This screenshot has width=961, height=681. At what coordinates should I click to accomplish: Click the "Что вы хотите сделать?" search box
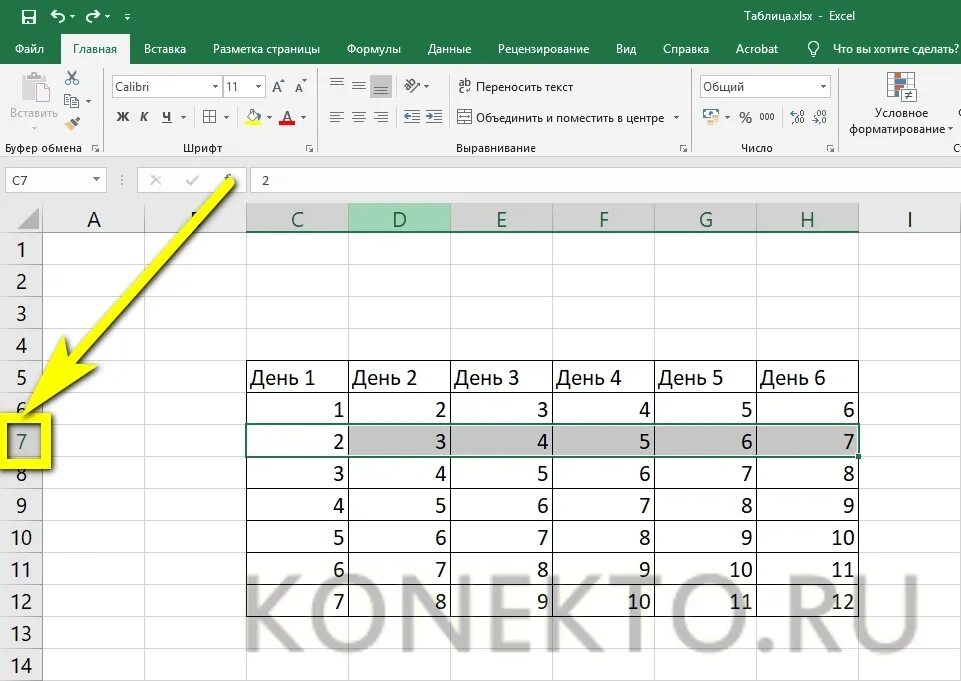click(895, 49)
